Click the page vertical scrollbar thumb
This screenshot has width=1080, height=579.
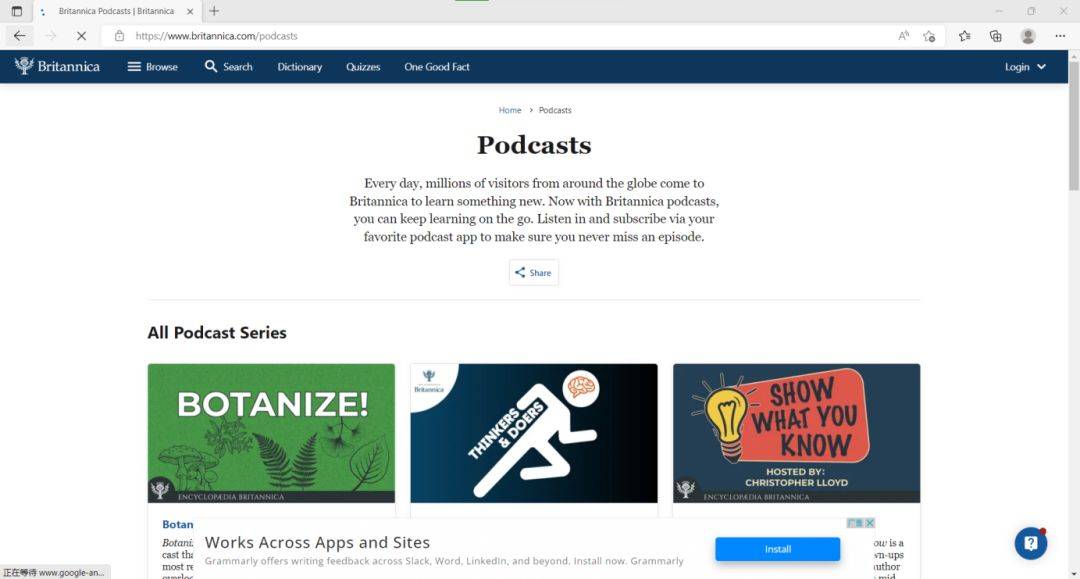[x=1074, y=125]
